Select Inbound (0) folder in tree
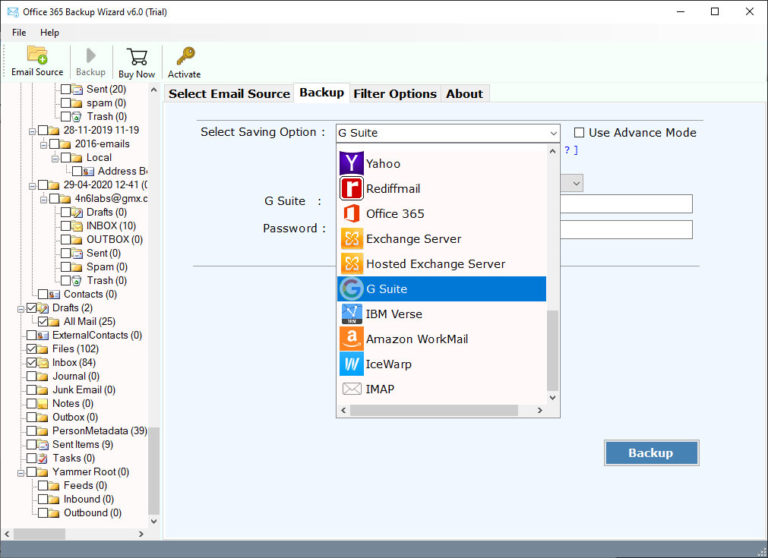Image resolution: width=768 pixels, height=558 pixels. (89, 499)
